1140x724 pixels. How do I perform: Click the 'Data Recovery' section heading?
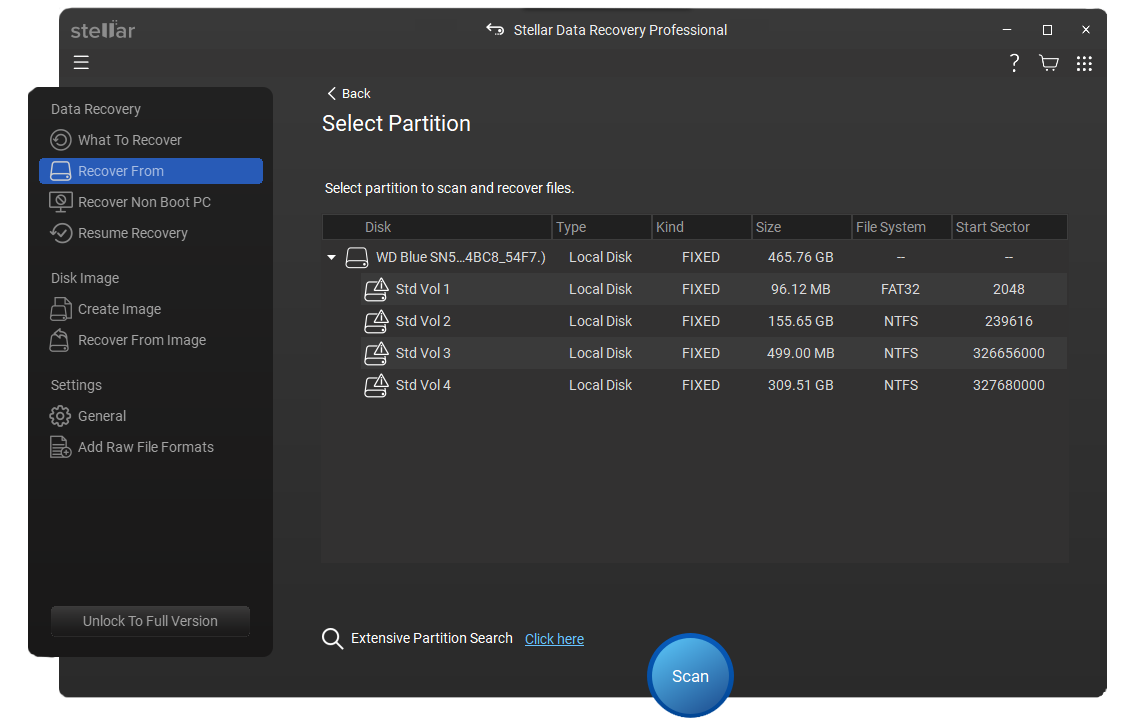coord(95,109)
